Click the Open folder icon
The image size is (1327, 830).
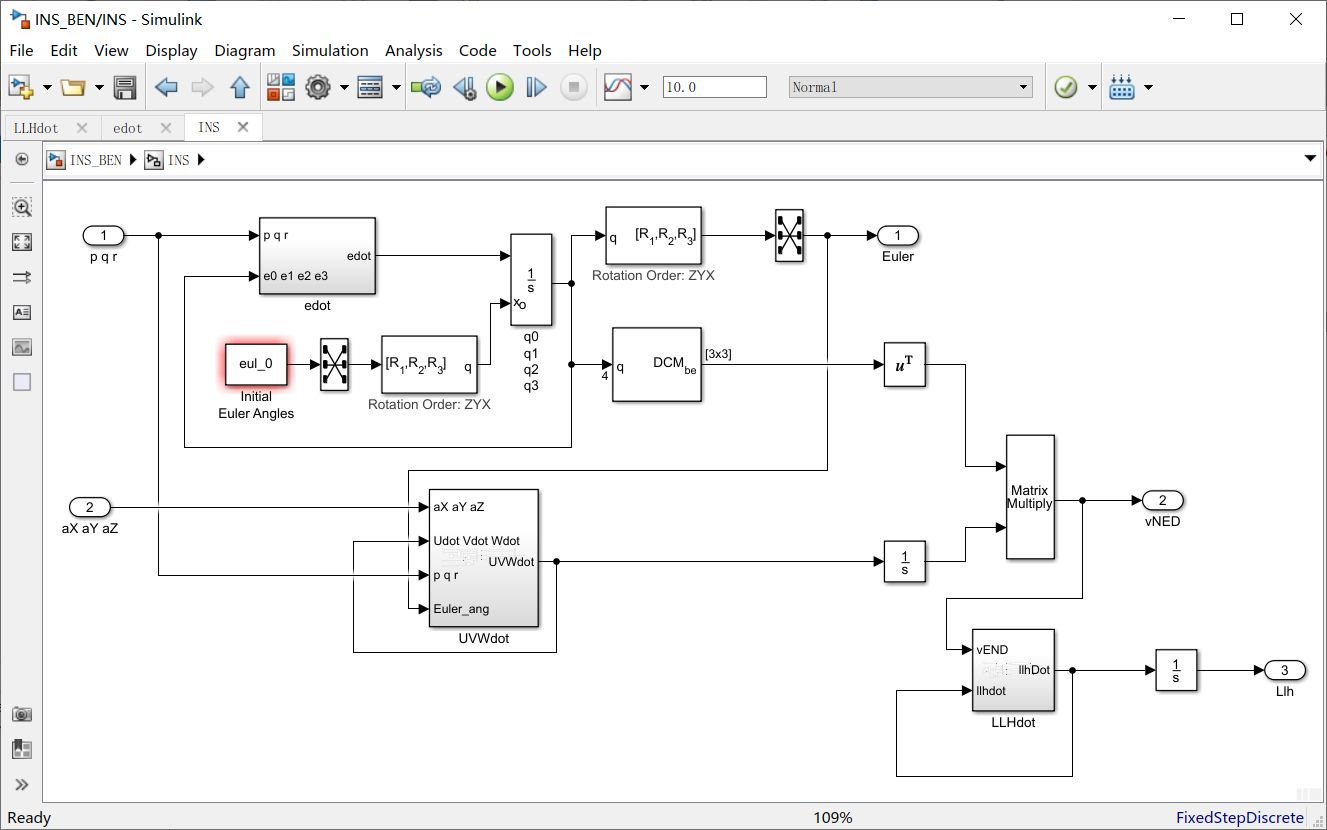[x=73, y=87]
